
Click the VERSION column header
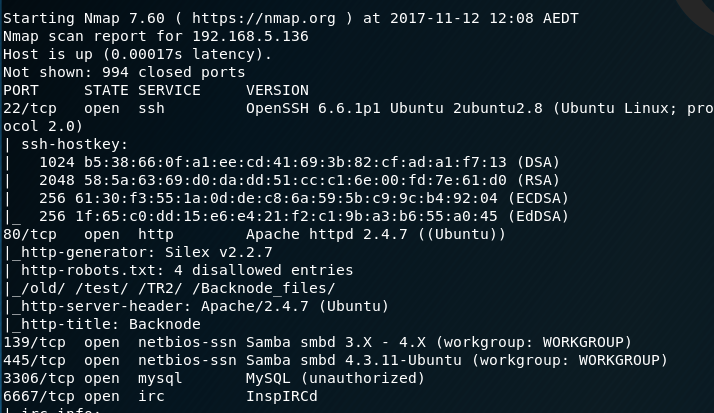[x=277, y=90]
